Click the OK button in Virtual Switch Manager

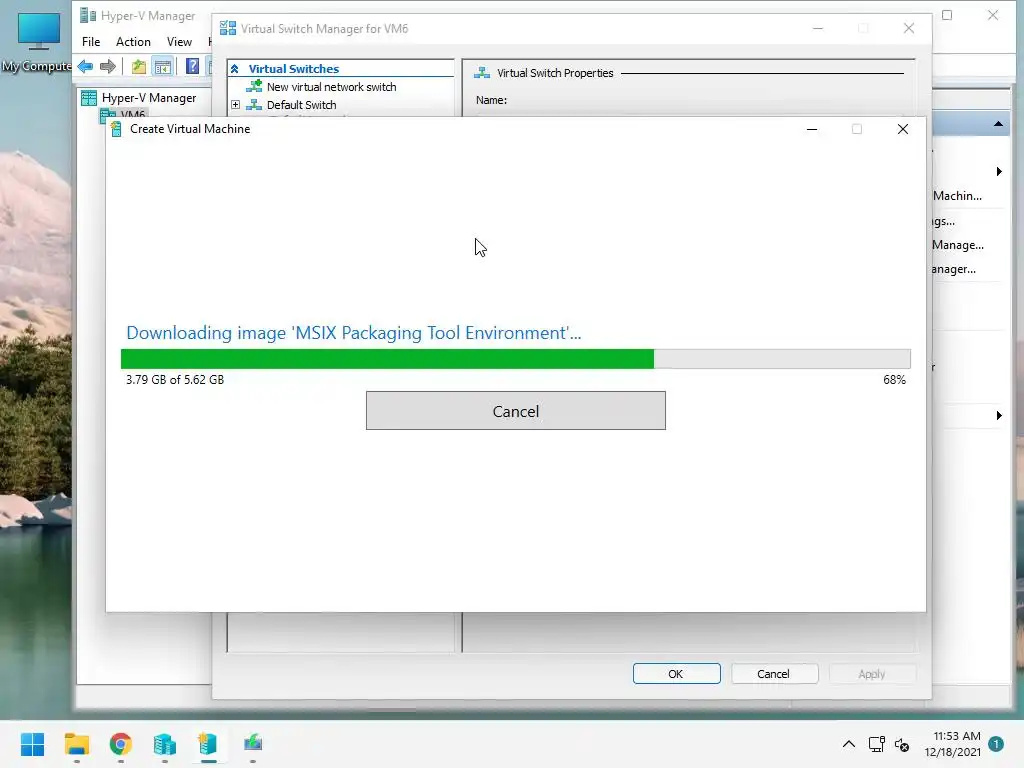tap(677, 673)
